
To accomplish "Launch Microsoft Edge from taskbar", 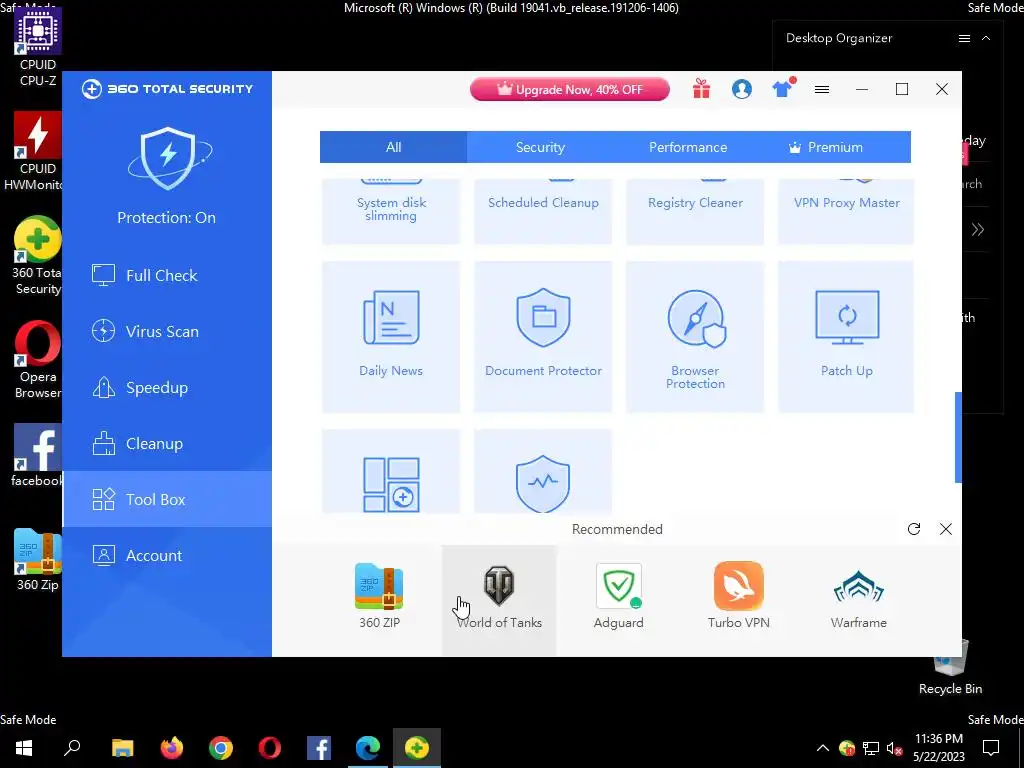I will coord(368,748).
